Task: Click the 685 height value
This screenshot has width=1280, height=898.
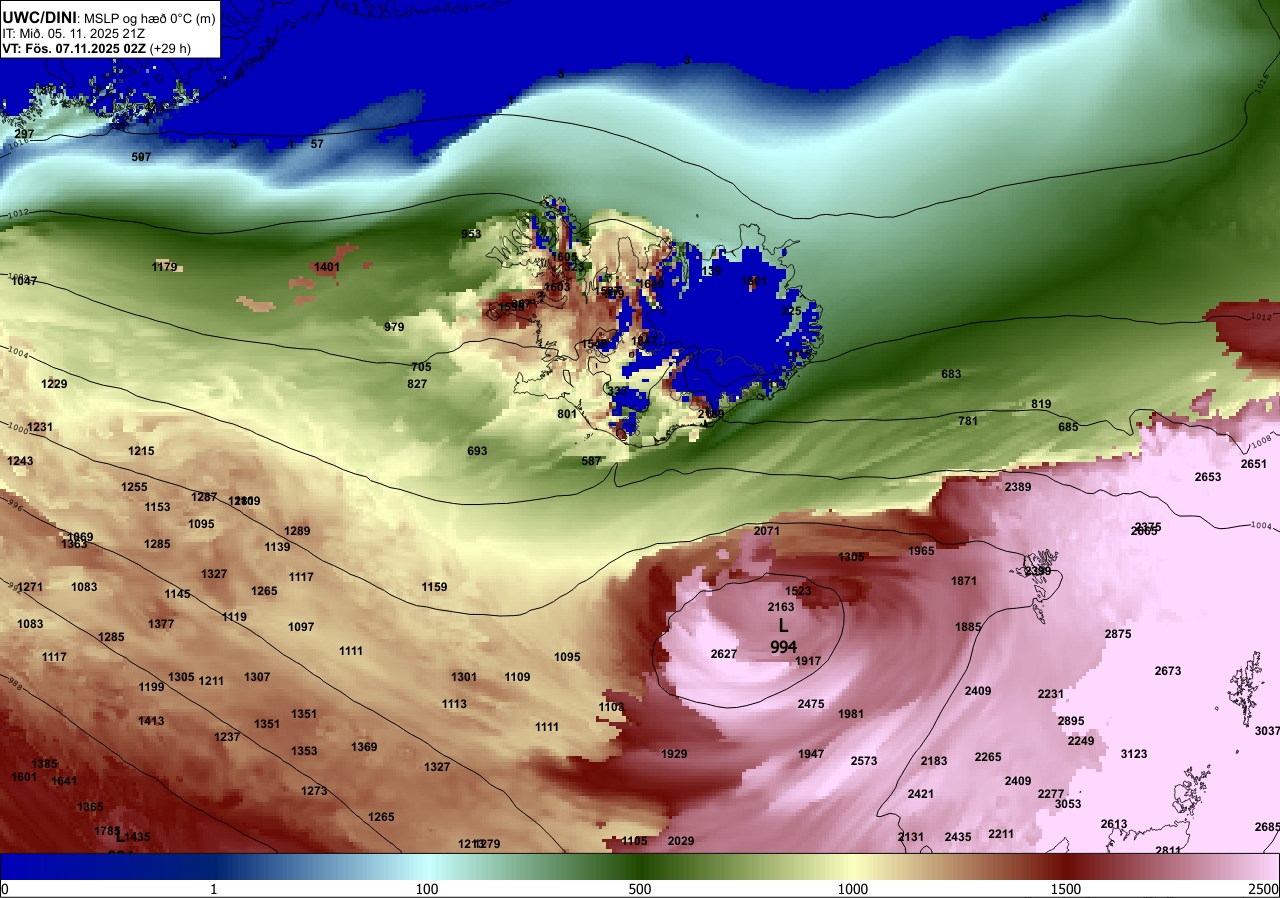Action: [1068, 427]
